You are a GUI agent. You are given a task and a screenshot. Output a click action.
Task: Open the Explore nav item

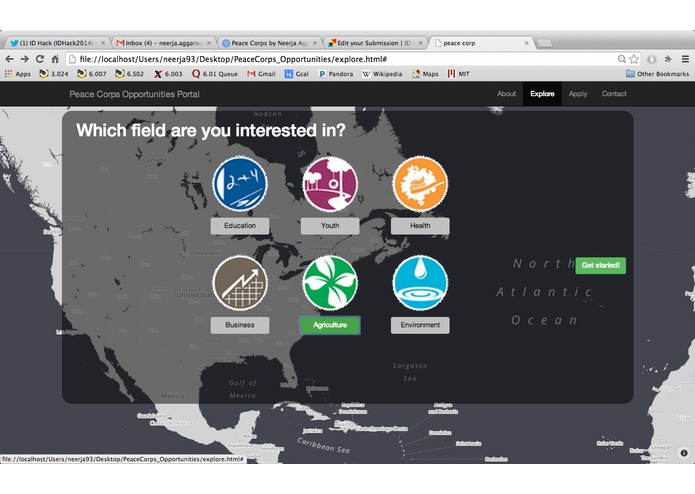pos(542,94)
